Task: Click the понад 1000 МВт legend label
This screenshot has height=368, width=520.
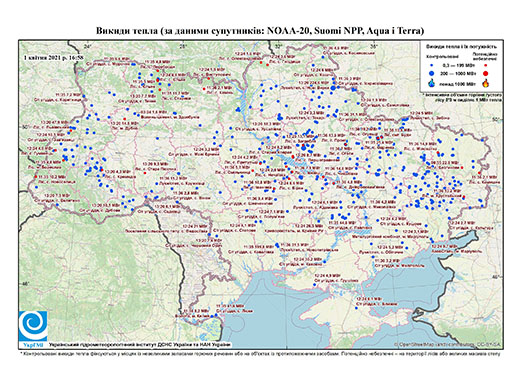Action: tap(458, 83)
